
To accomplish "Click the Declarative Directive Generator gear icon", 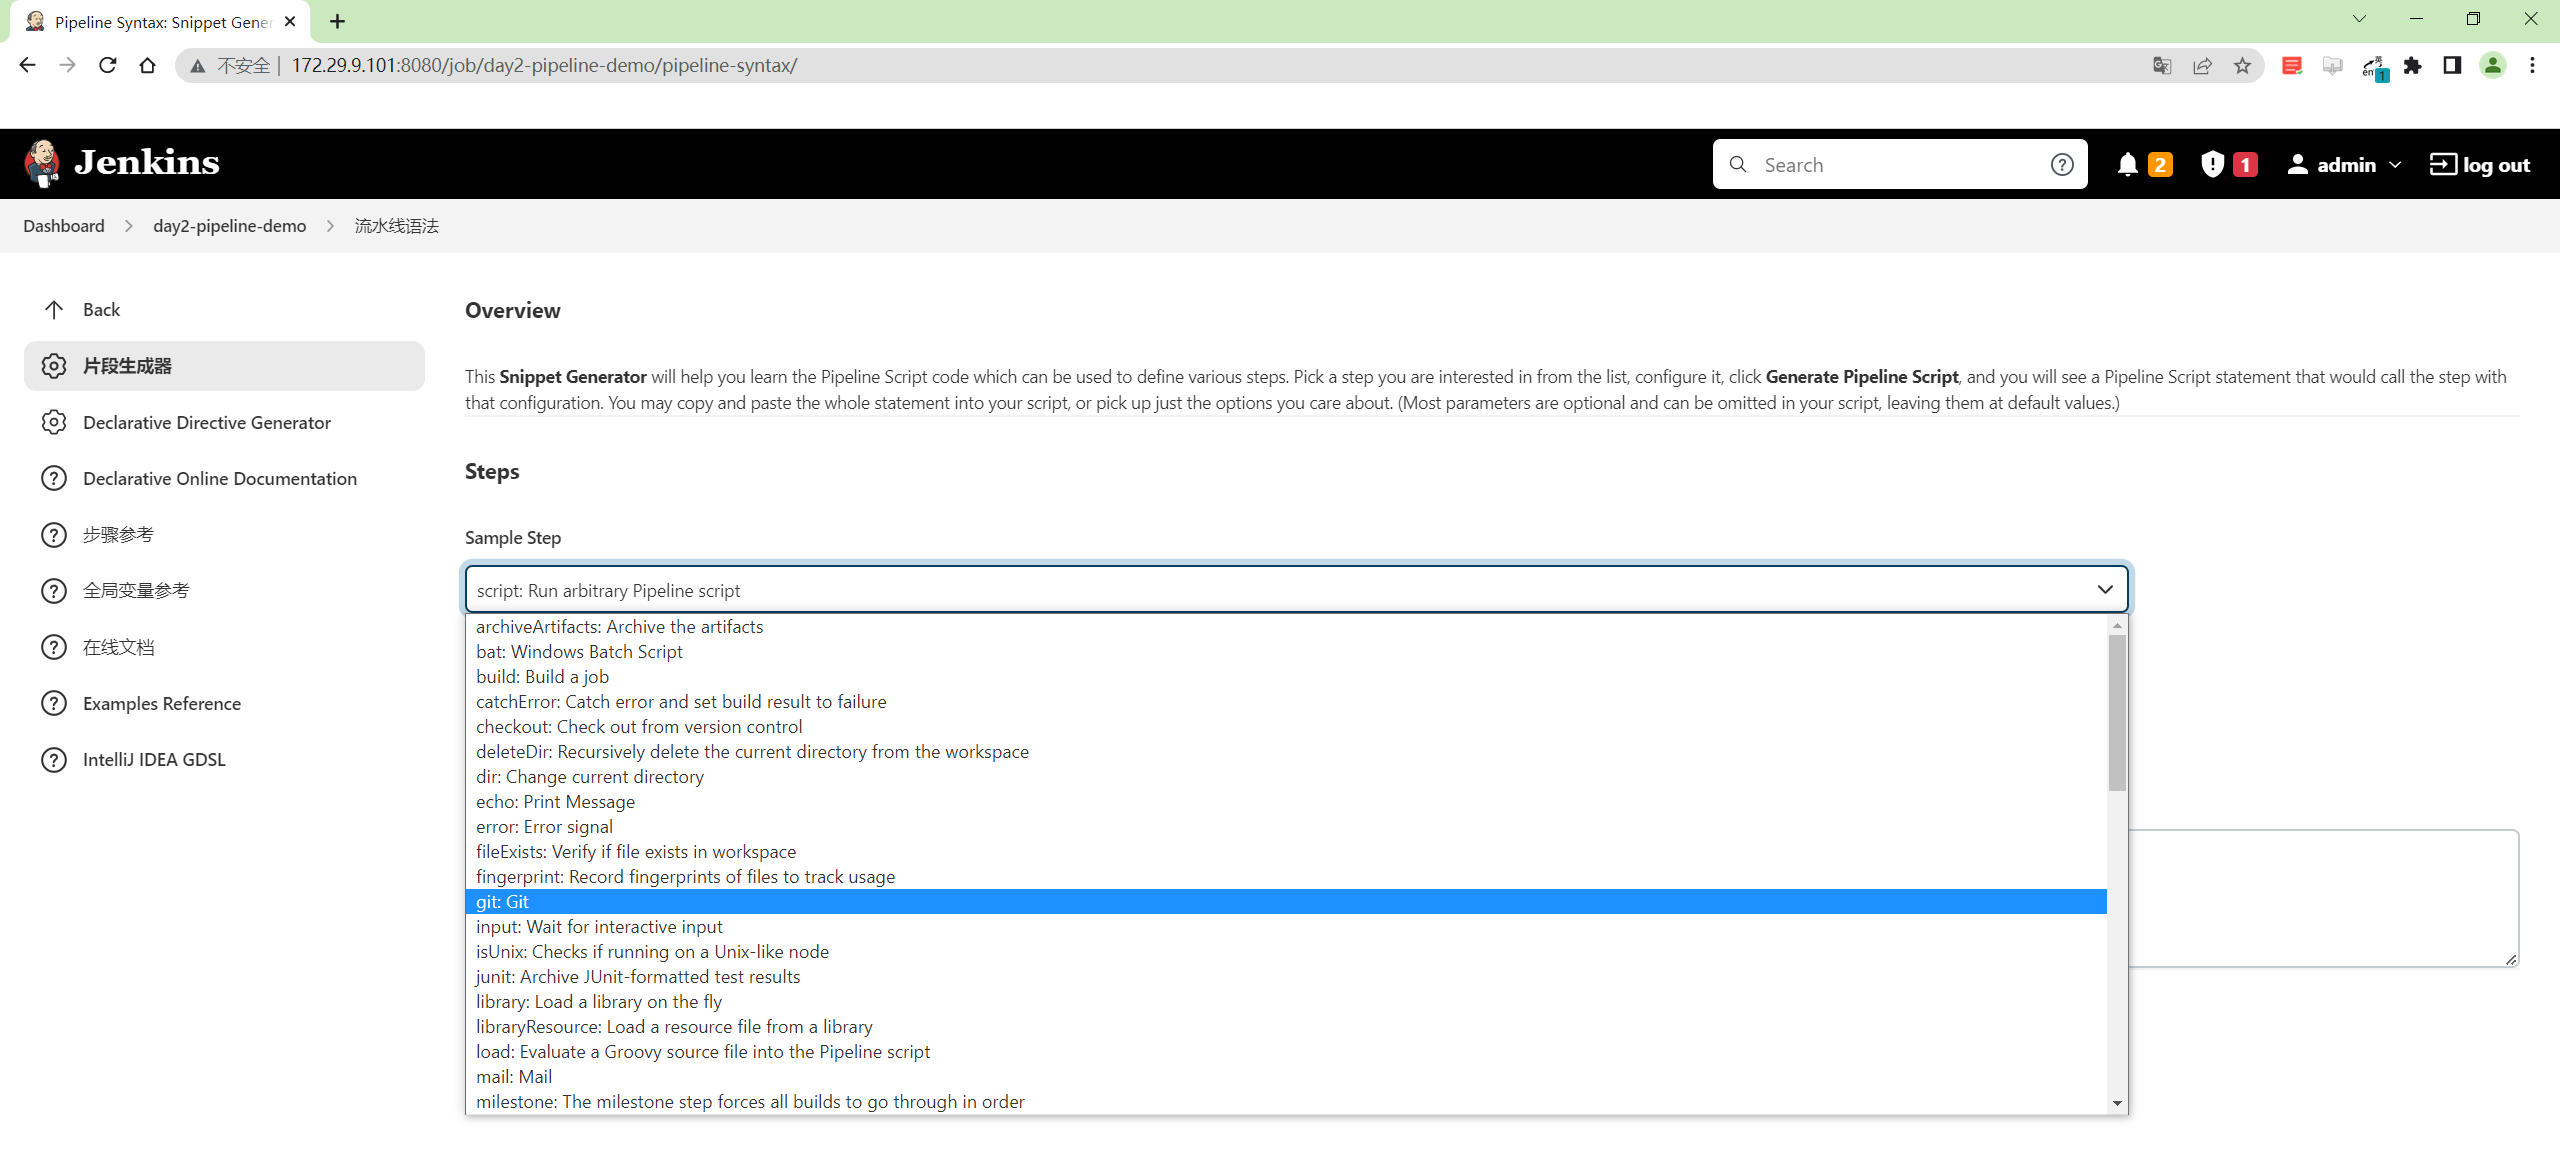I will [x=54, y=422].
